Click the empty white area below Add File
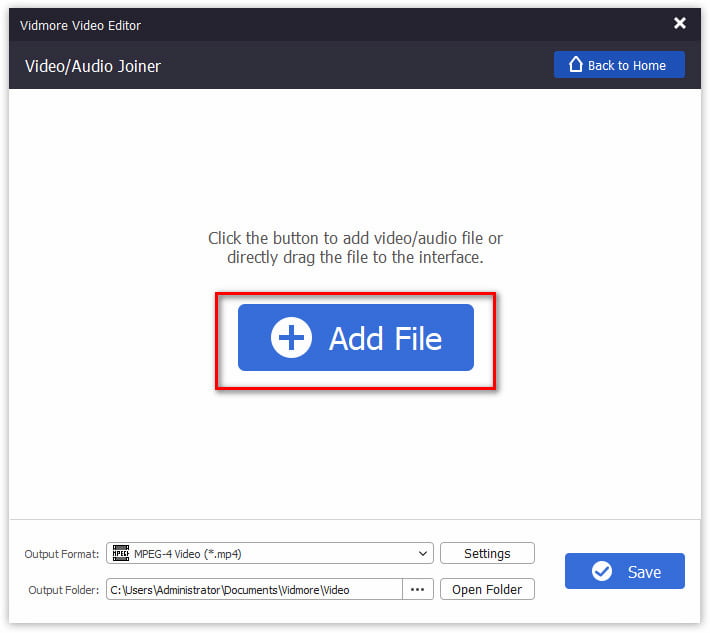Screen dimensions: 710x633 click(x=355, y=450)
